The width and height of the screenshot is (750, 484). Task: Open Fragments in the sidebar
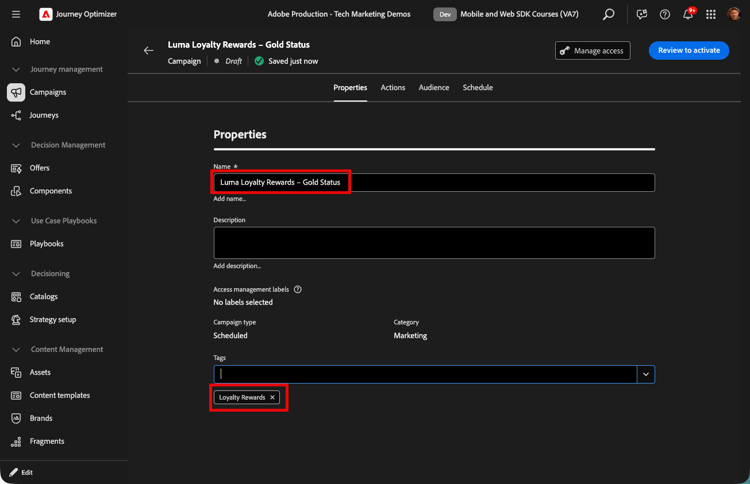pyautogui.click(x=47, y=441)
